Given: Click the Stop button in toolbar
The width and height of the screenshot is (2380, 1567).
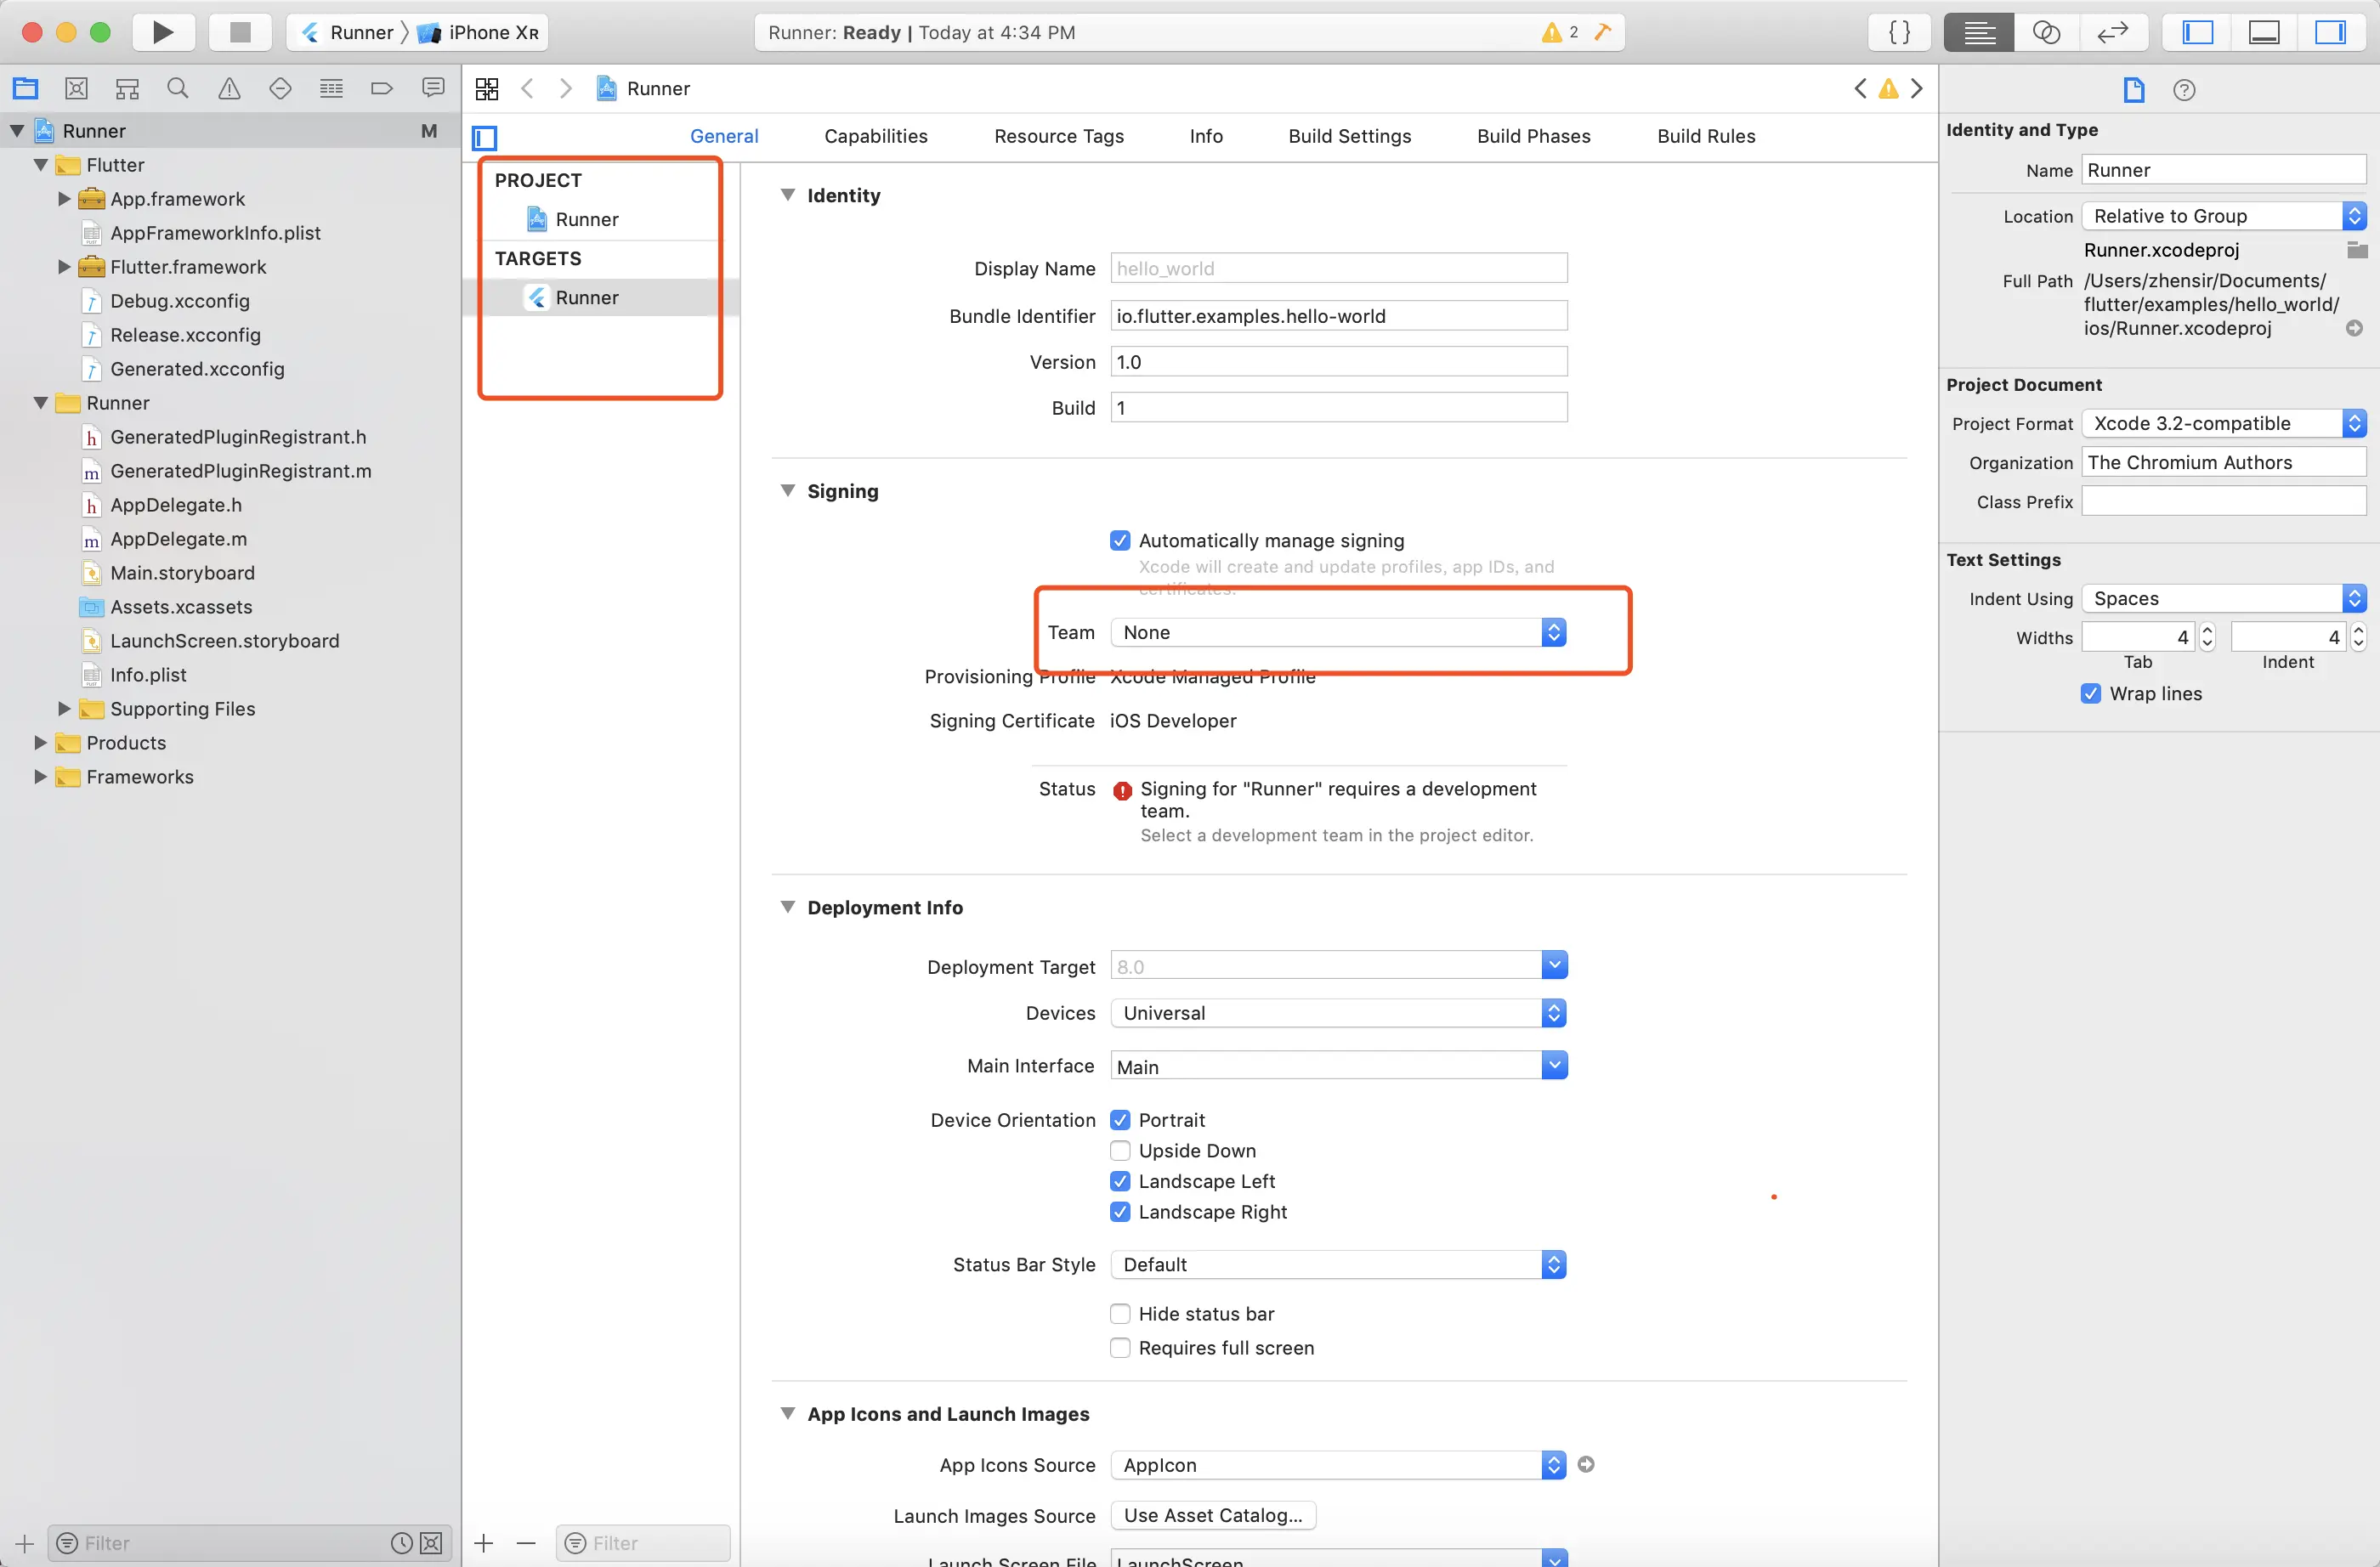Looking at the screenshot, I should [x=240, y=32].
